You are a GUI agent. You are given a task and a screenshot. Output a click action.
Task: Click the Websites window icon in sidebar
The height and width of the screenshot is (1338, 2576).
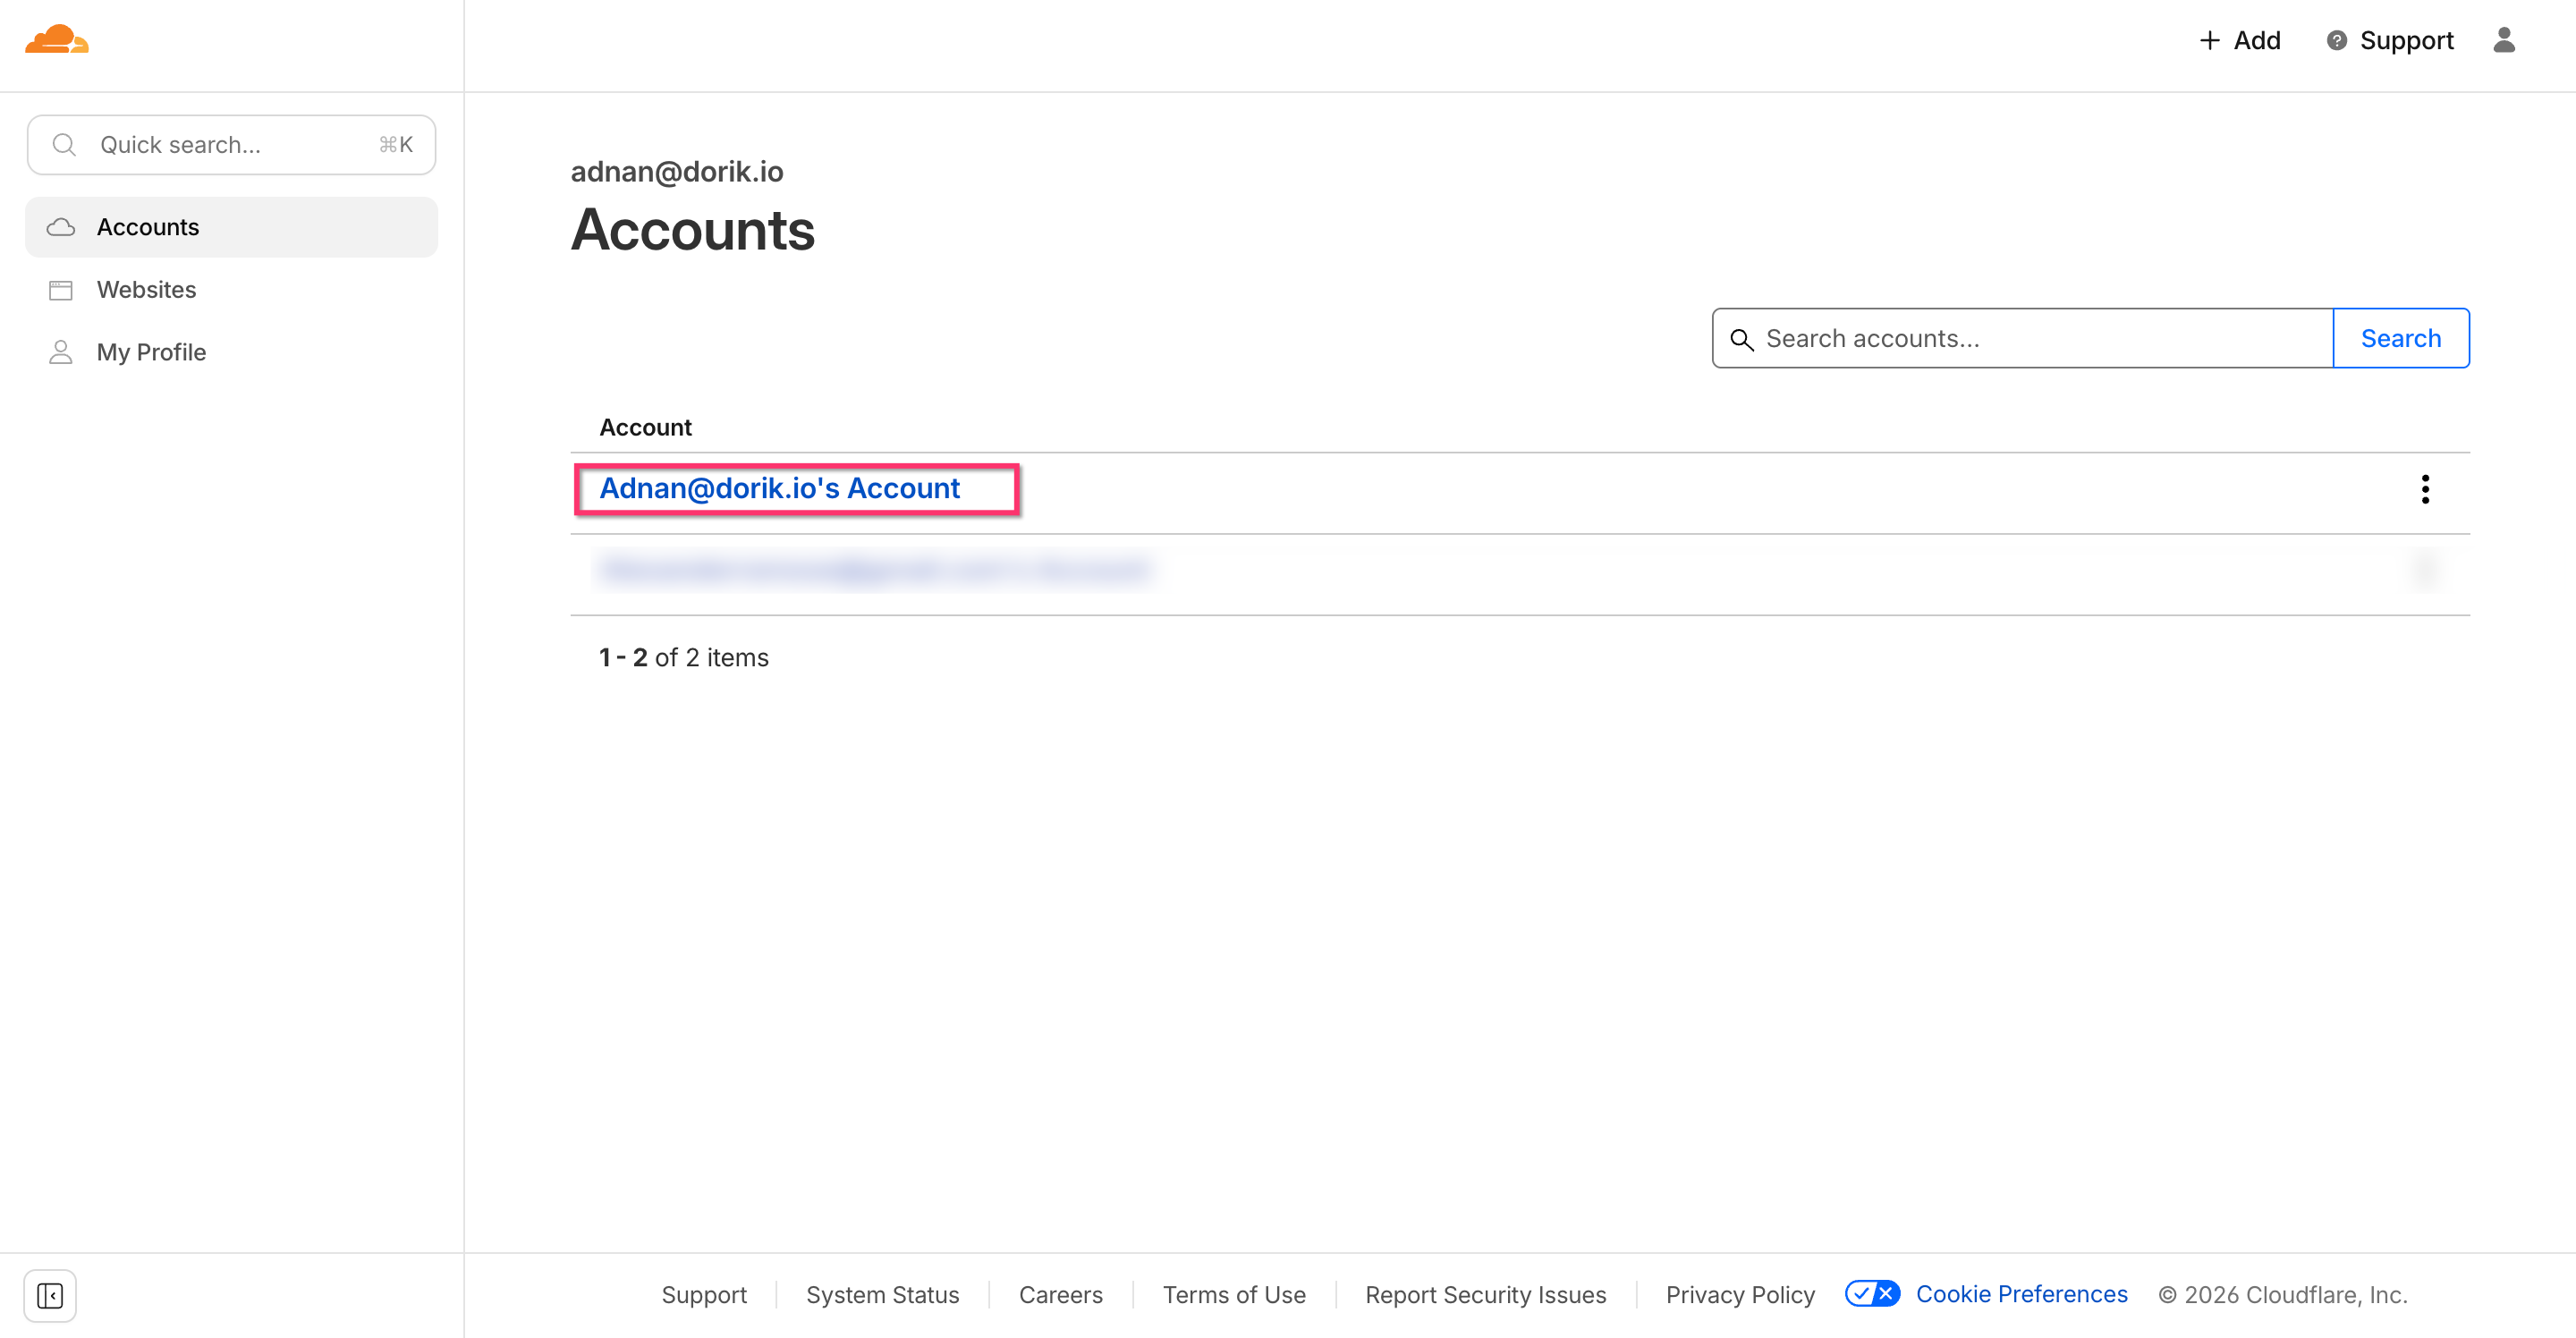(x=61, y=290)
